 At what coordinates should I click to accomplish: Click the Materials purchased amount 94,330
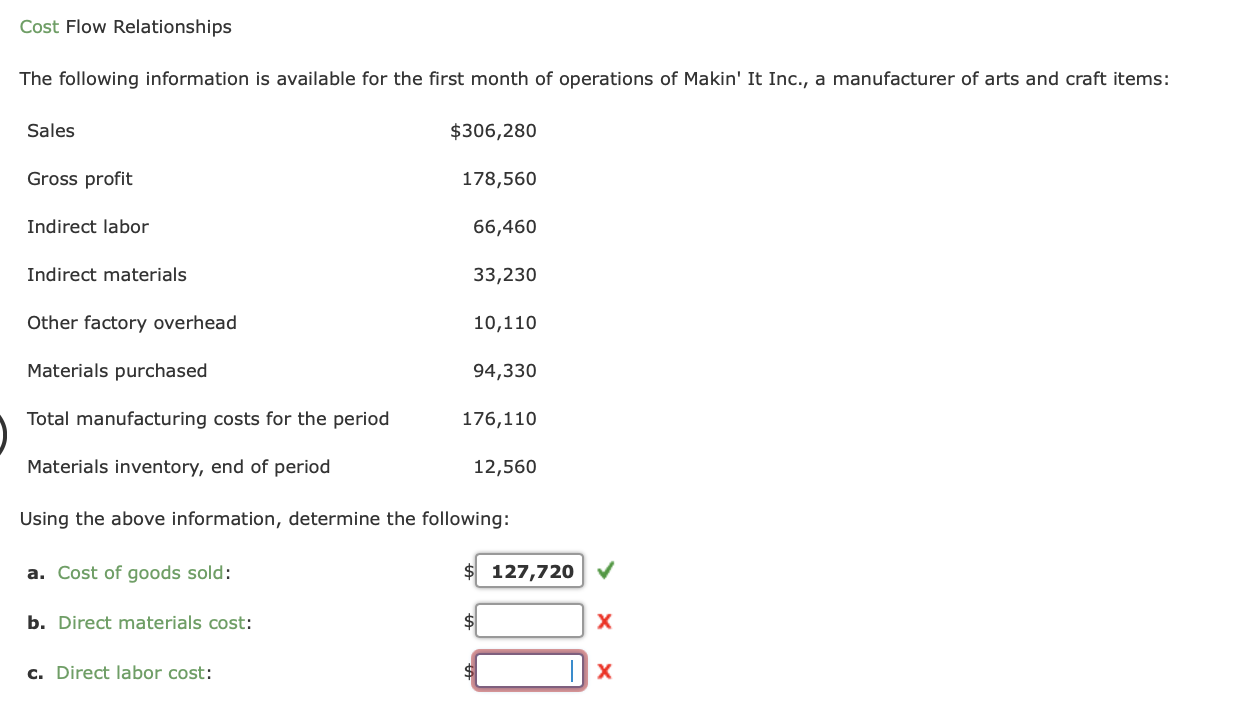click(x=505, y=370)
